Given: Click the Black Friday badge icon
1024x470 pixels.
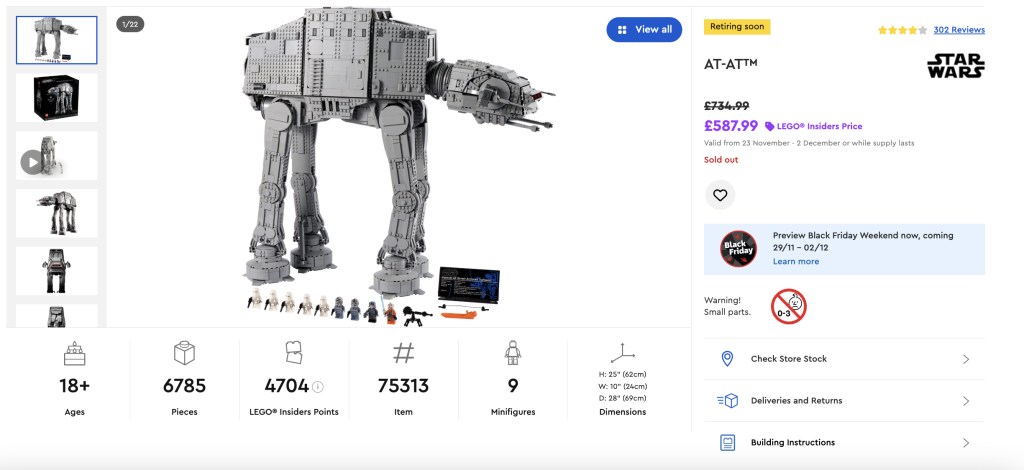Looking at the screenshot, I should coord(738,249).
